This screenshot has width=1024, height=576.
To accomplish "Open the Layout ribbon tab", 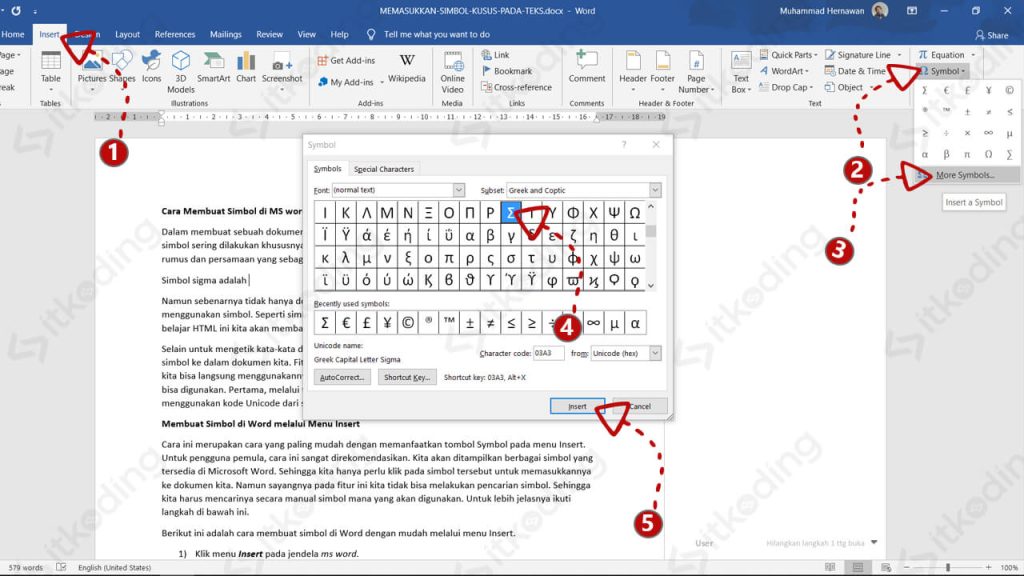I will tap(127, 34).
